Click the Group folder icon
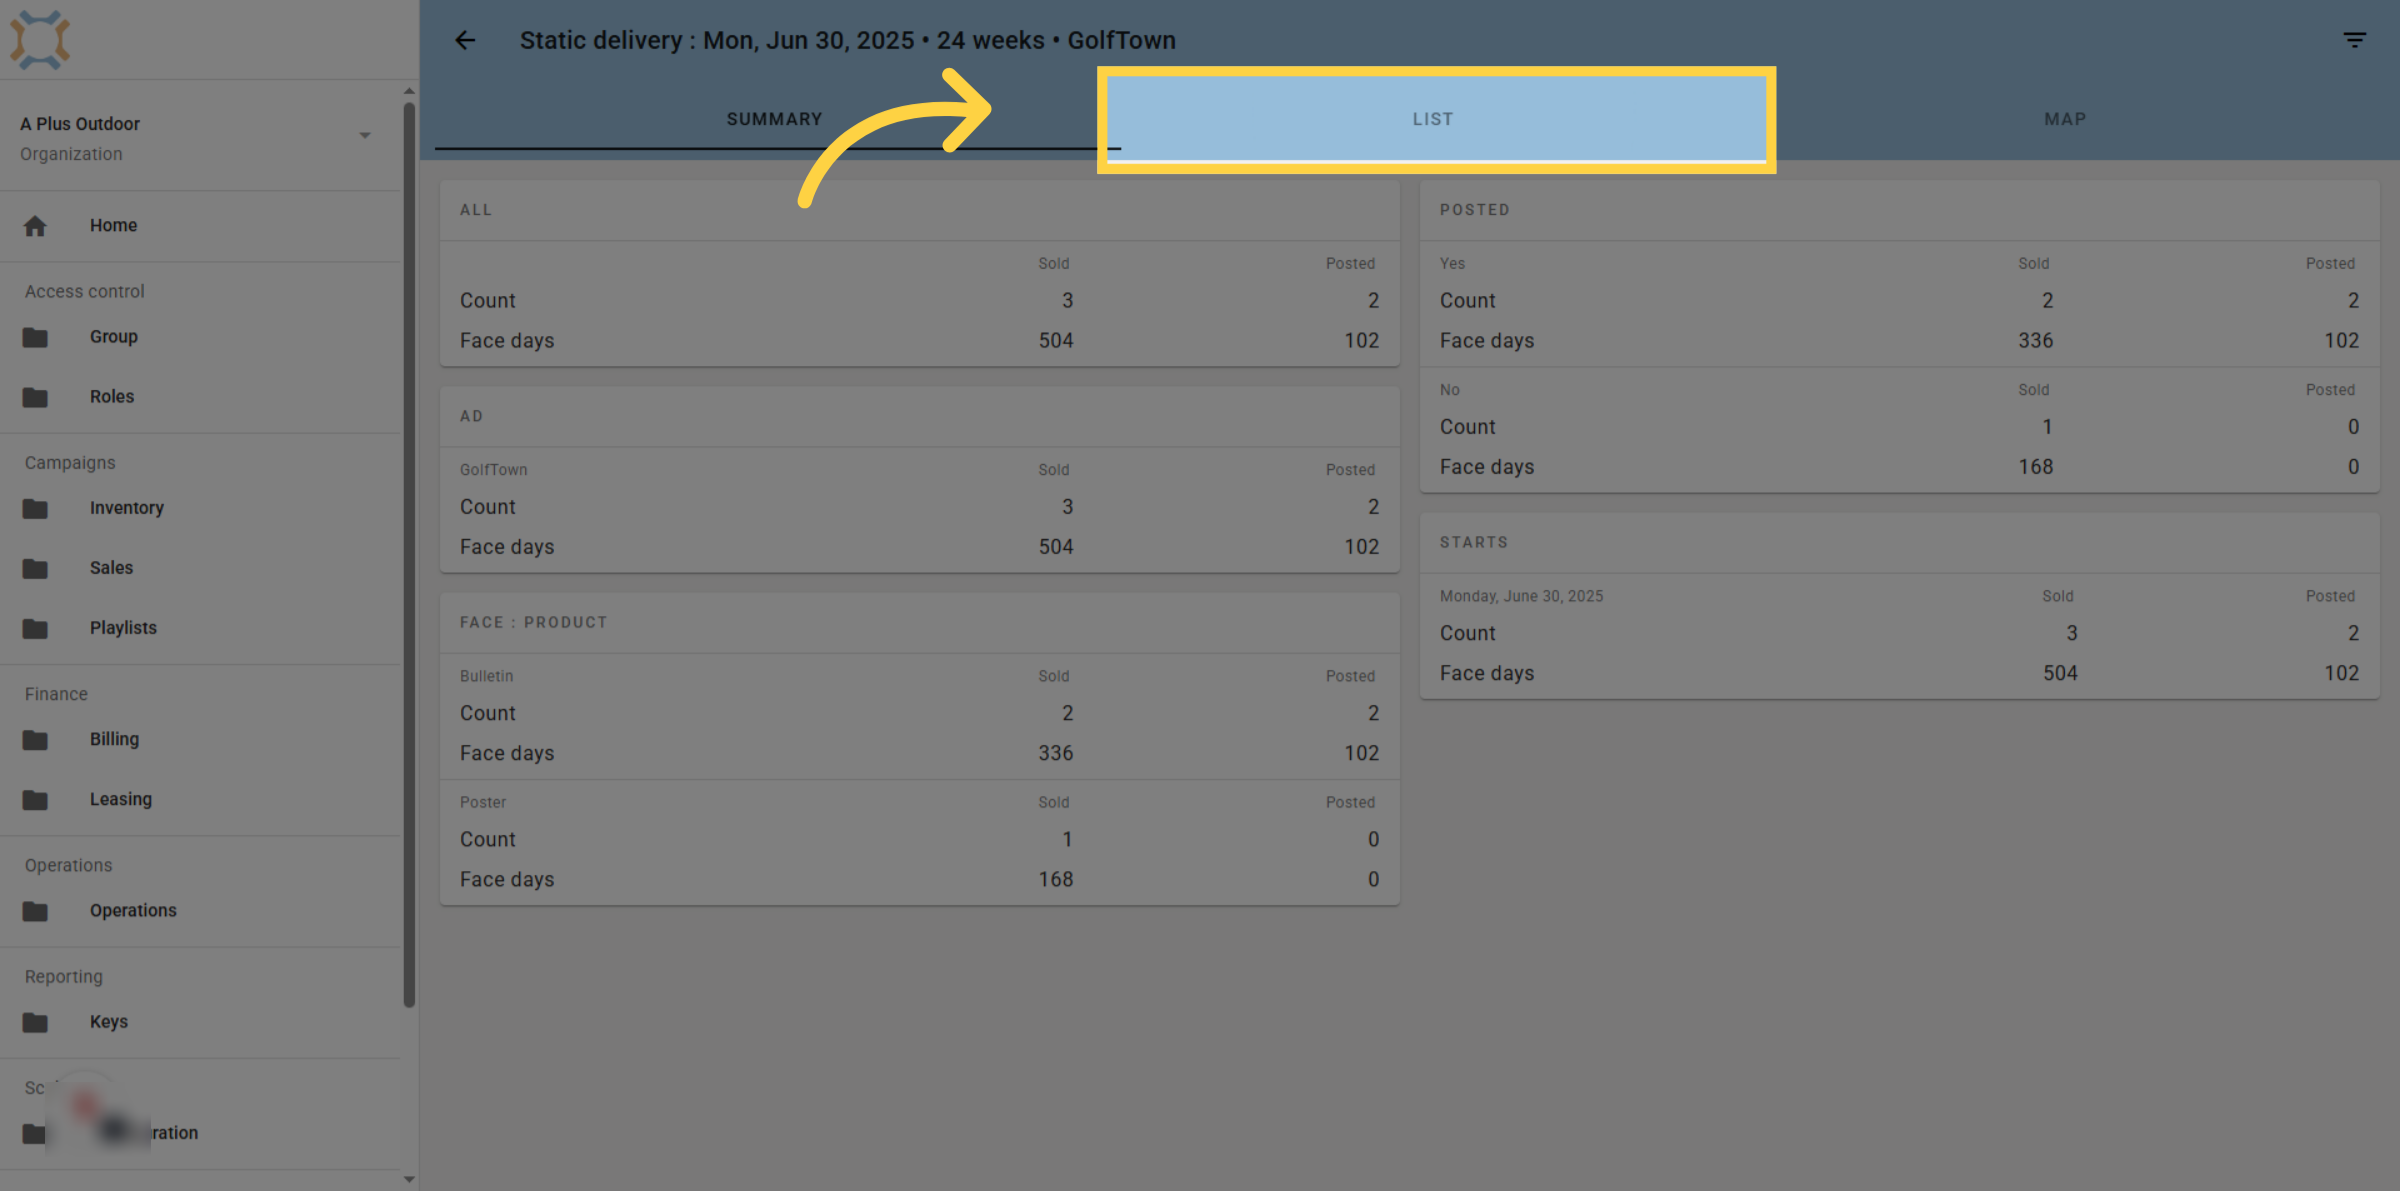Viewport: 2400px width, 1191px height. (35, 338)
